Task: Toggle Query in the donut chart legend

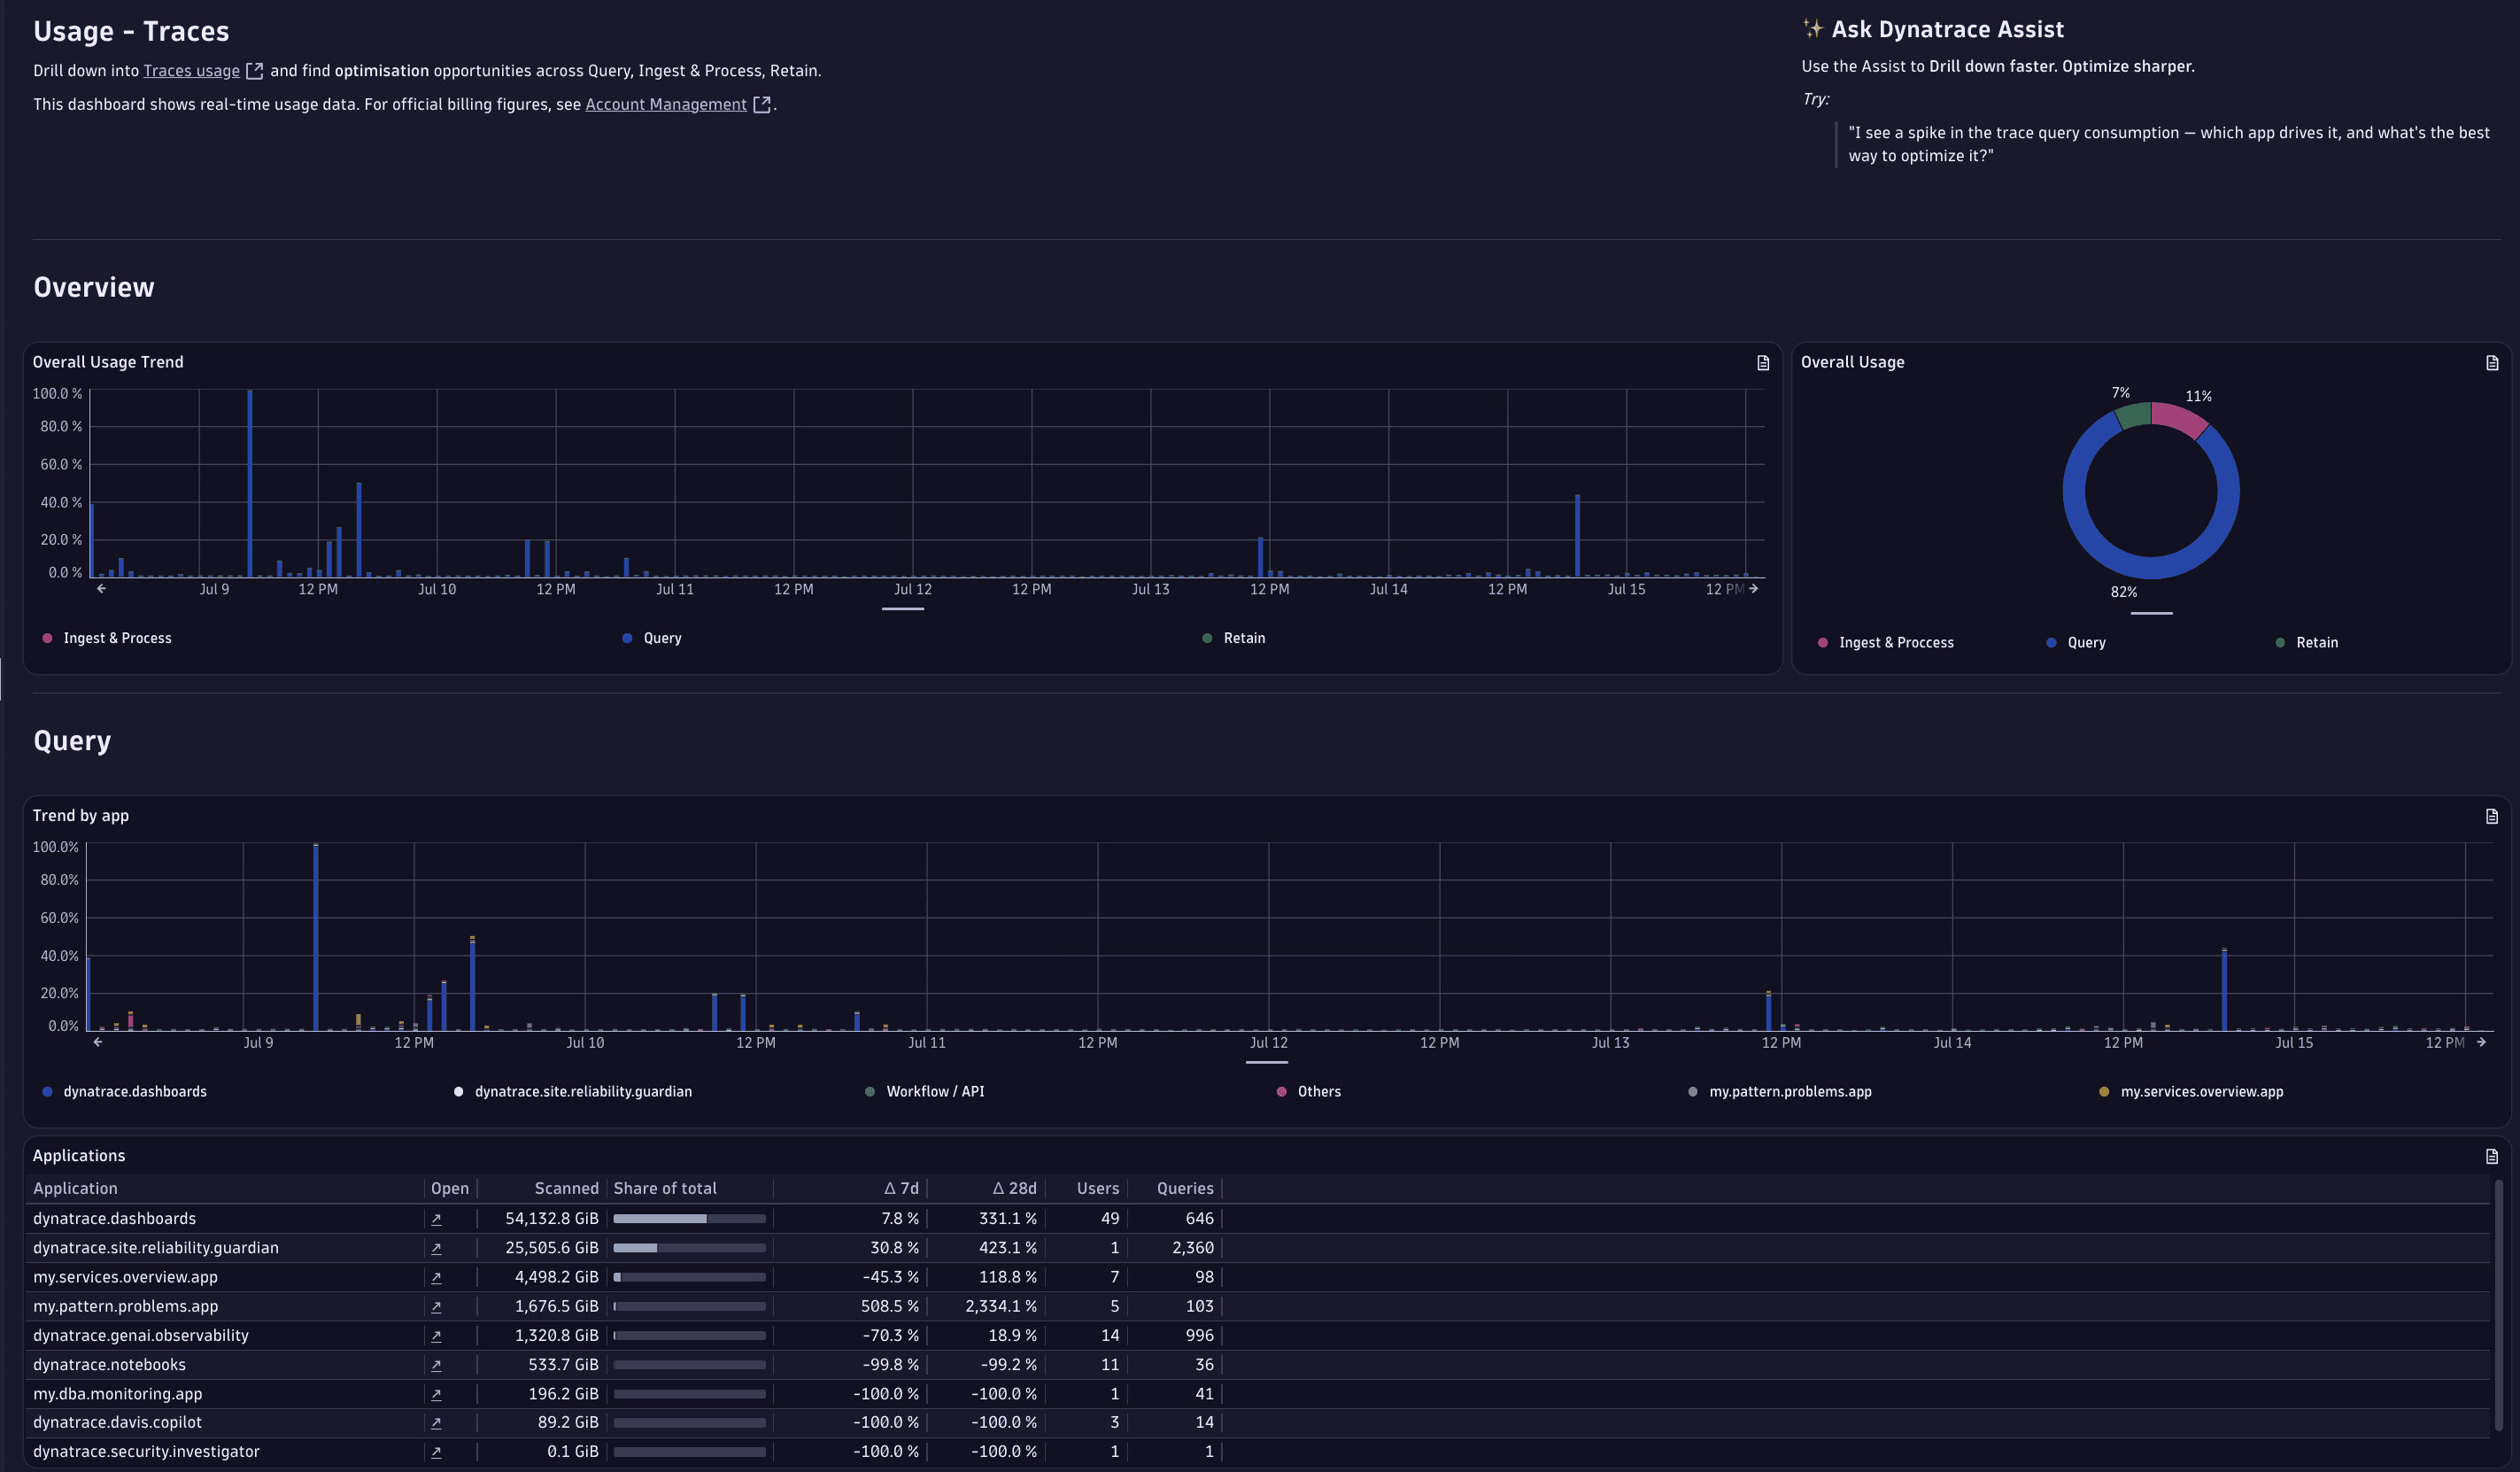Action: tap(2076, 643)
